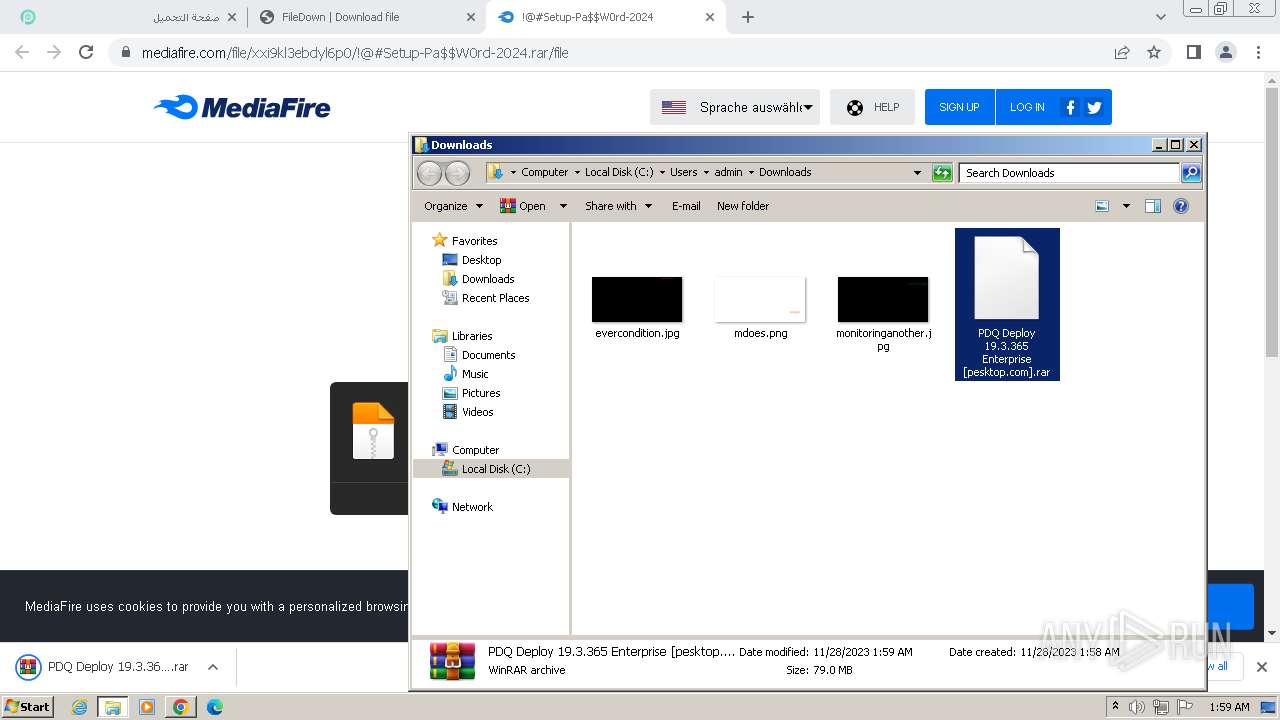Screen dimensions: 1280x720
Task: Click New folder button
Action: coord(743,206)
